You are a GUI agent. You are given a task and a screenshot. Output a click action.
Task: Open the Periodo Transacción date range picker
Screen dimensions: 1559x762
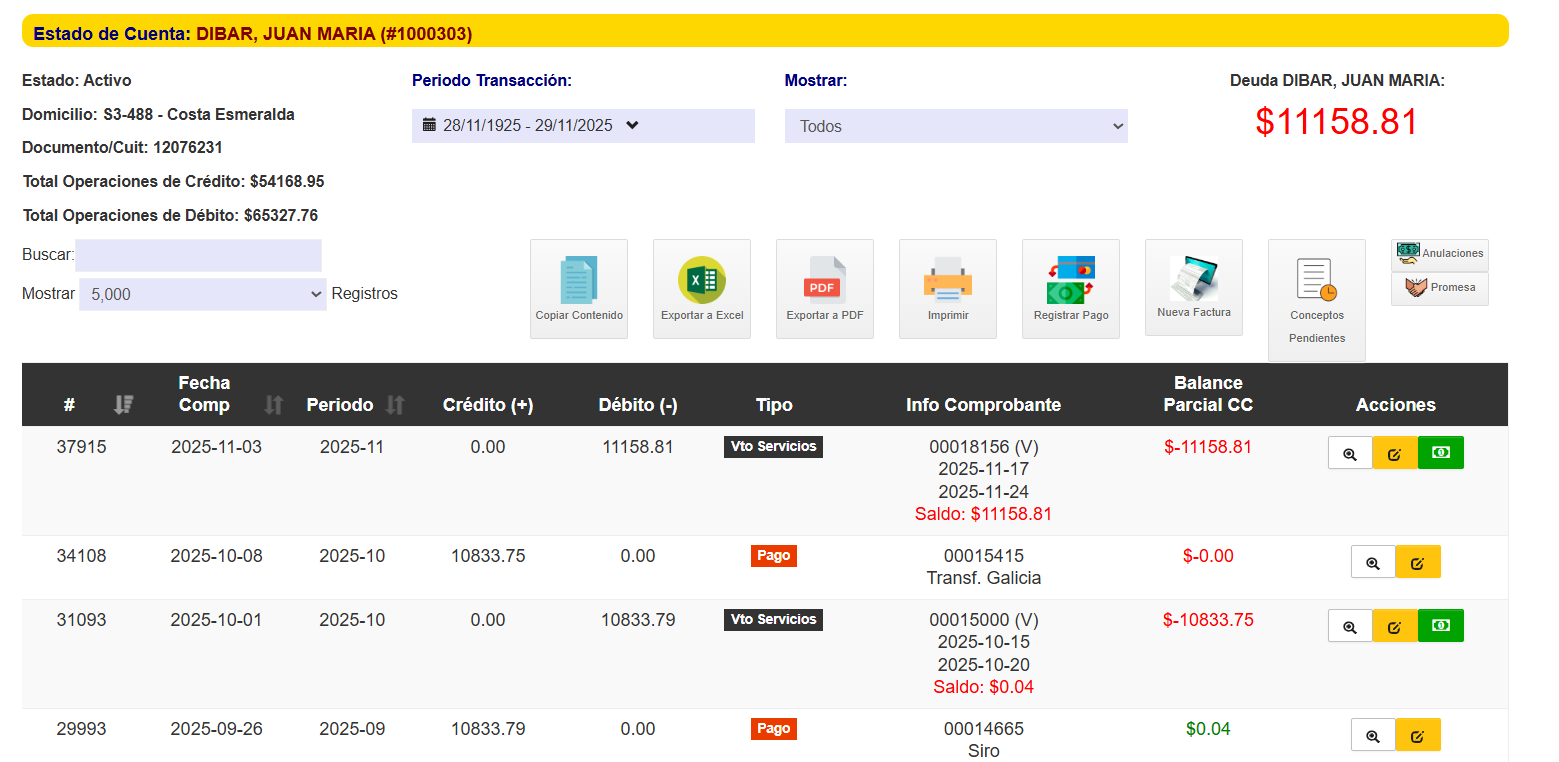(583, 126)
